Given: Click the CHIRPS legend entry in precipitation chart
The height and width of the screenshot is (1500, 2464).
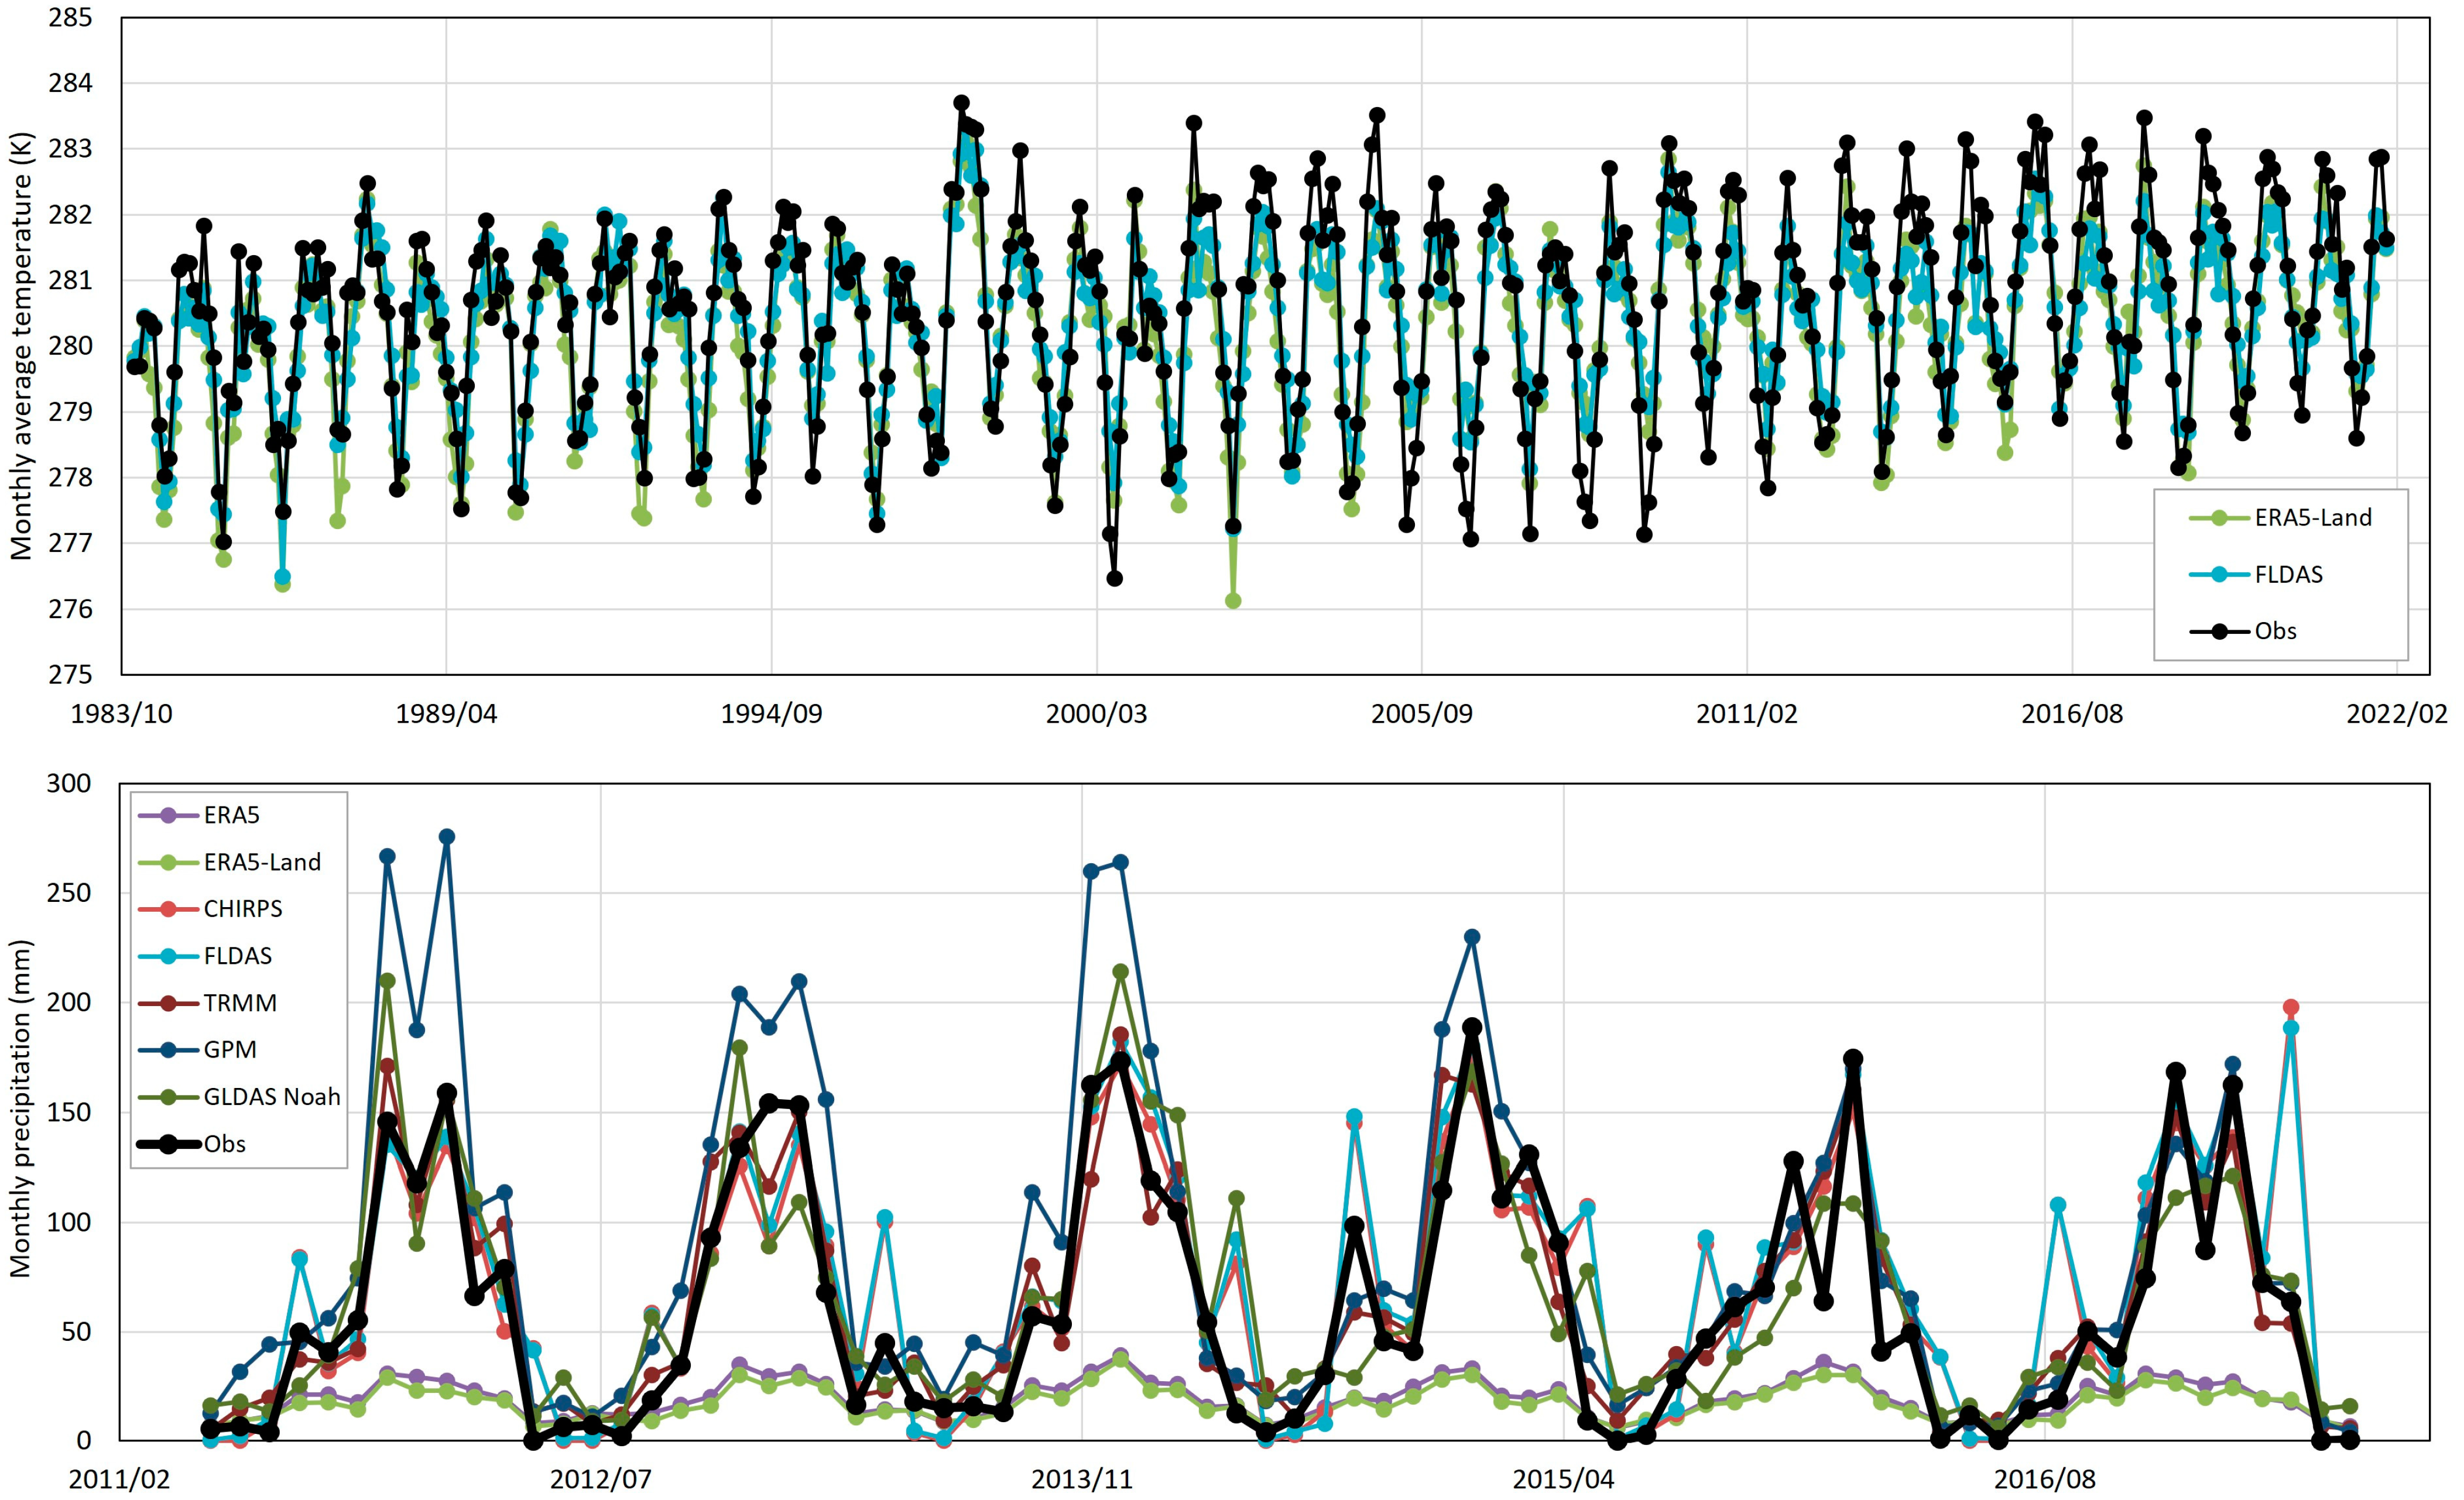Looking at the screenshot, I should tap(242, 909).
